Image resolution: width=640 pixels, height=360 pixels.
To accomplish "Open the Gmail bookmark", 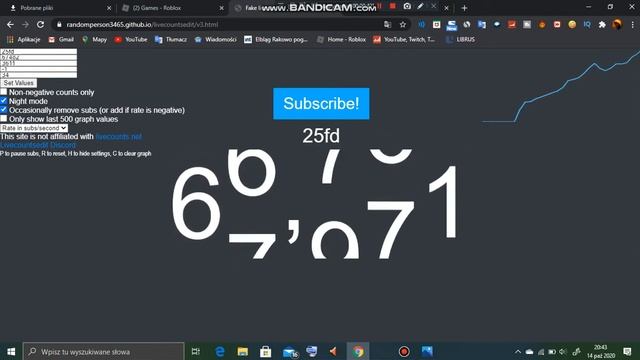I will coord(61,40).
